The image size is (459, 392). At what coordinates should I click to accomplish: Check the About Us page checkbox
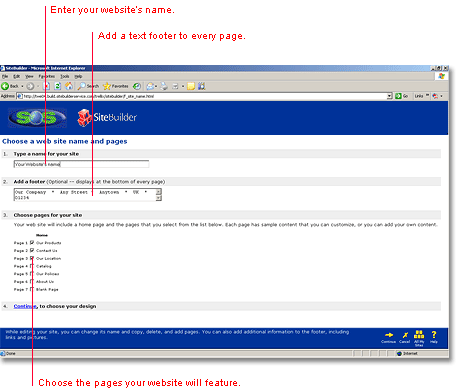point(32,281)
